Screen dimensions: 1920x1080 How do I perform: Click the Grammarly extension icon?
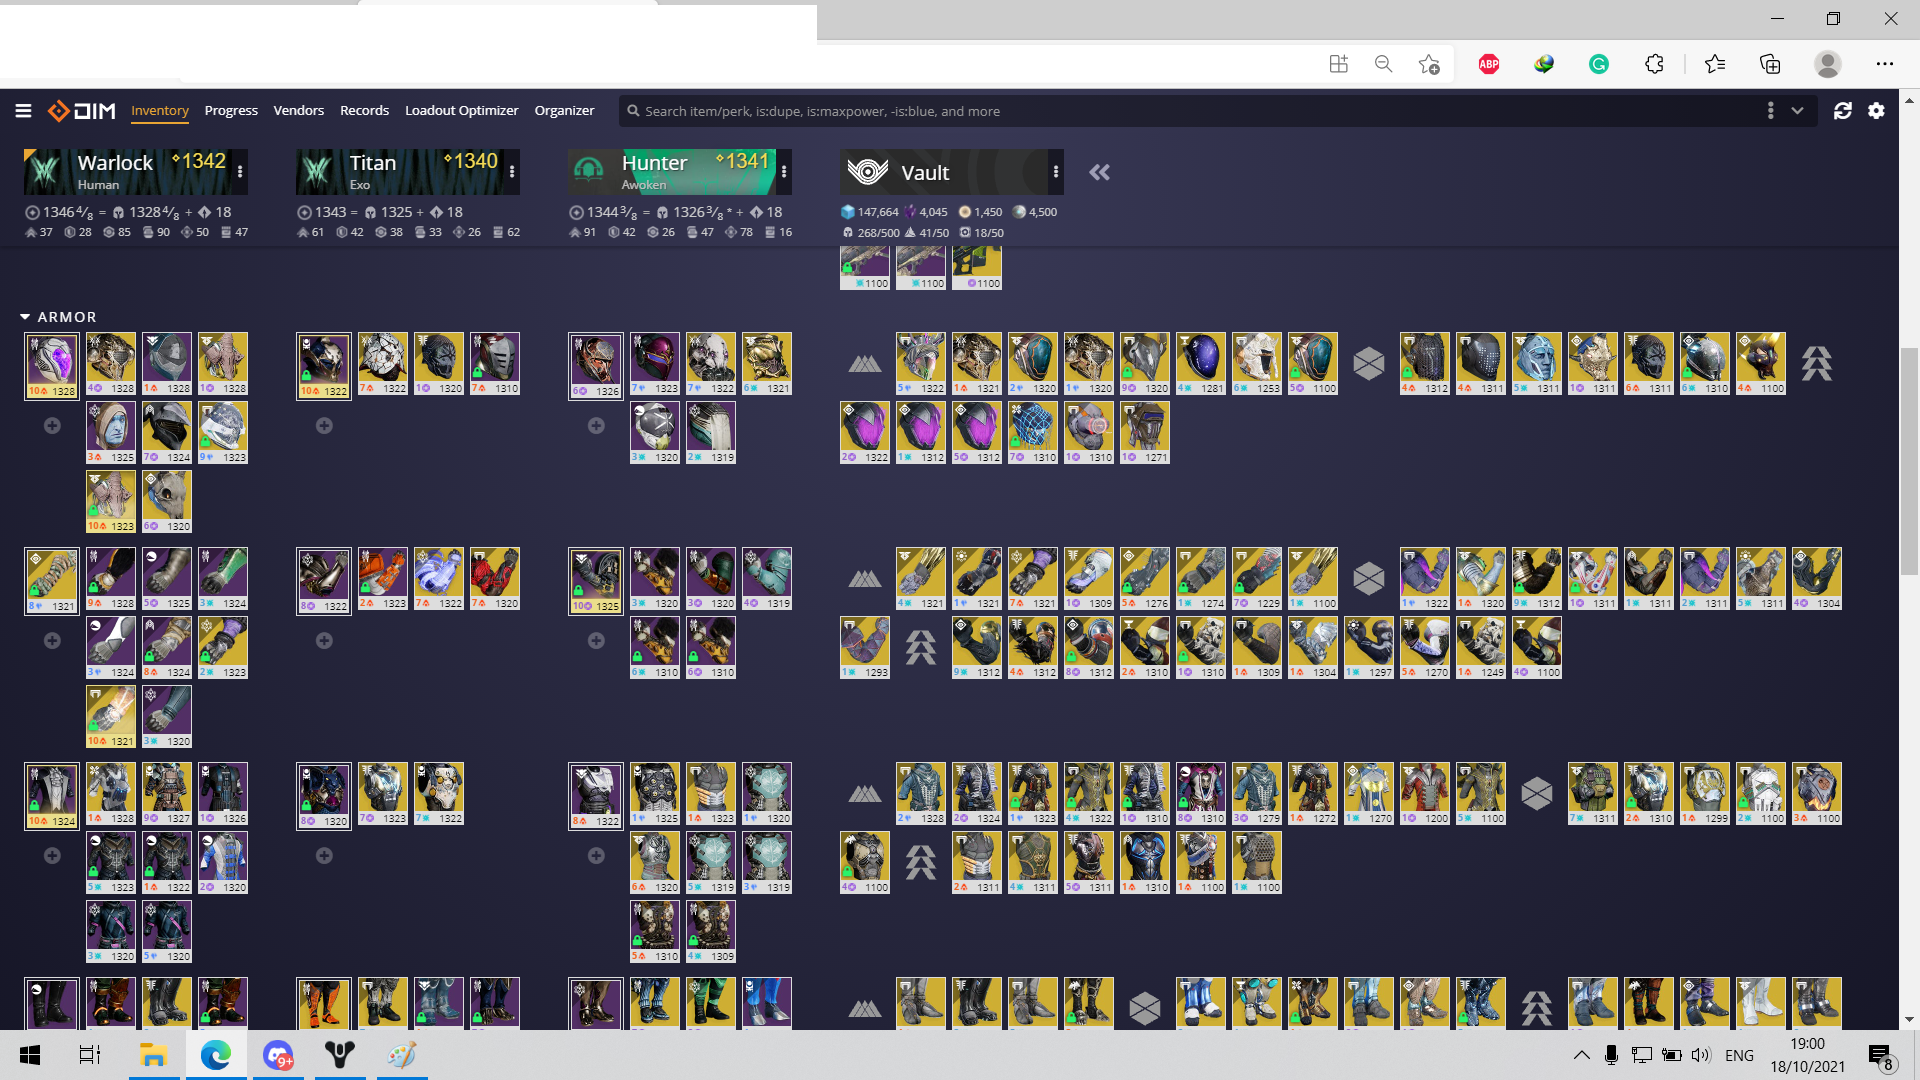[x=1598, y=64]
